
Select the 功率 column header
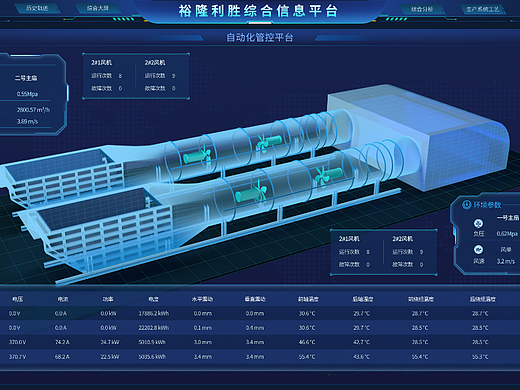pyautogui.click(x=108, y=299)
